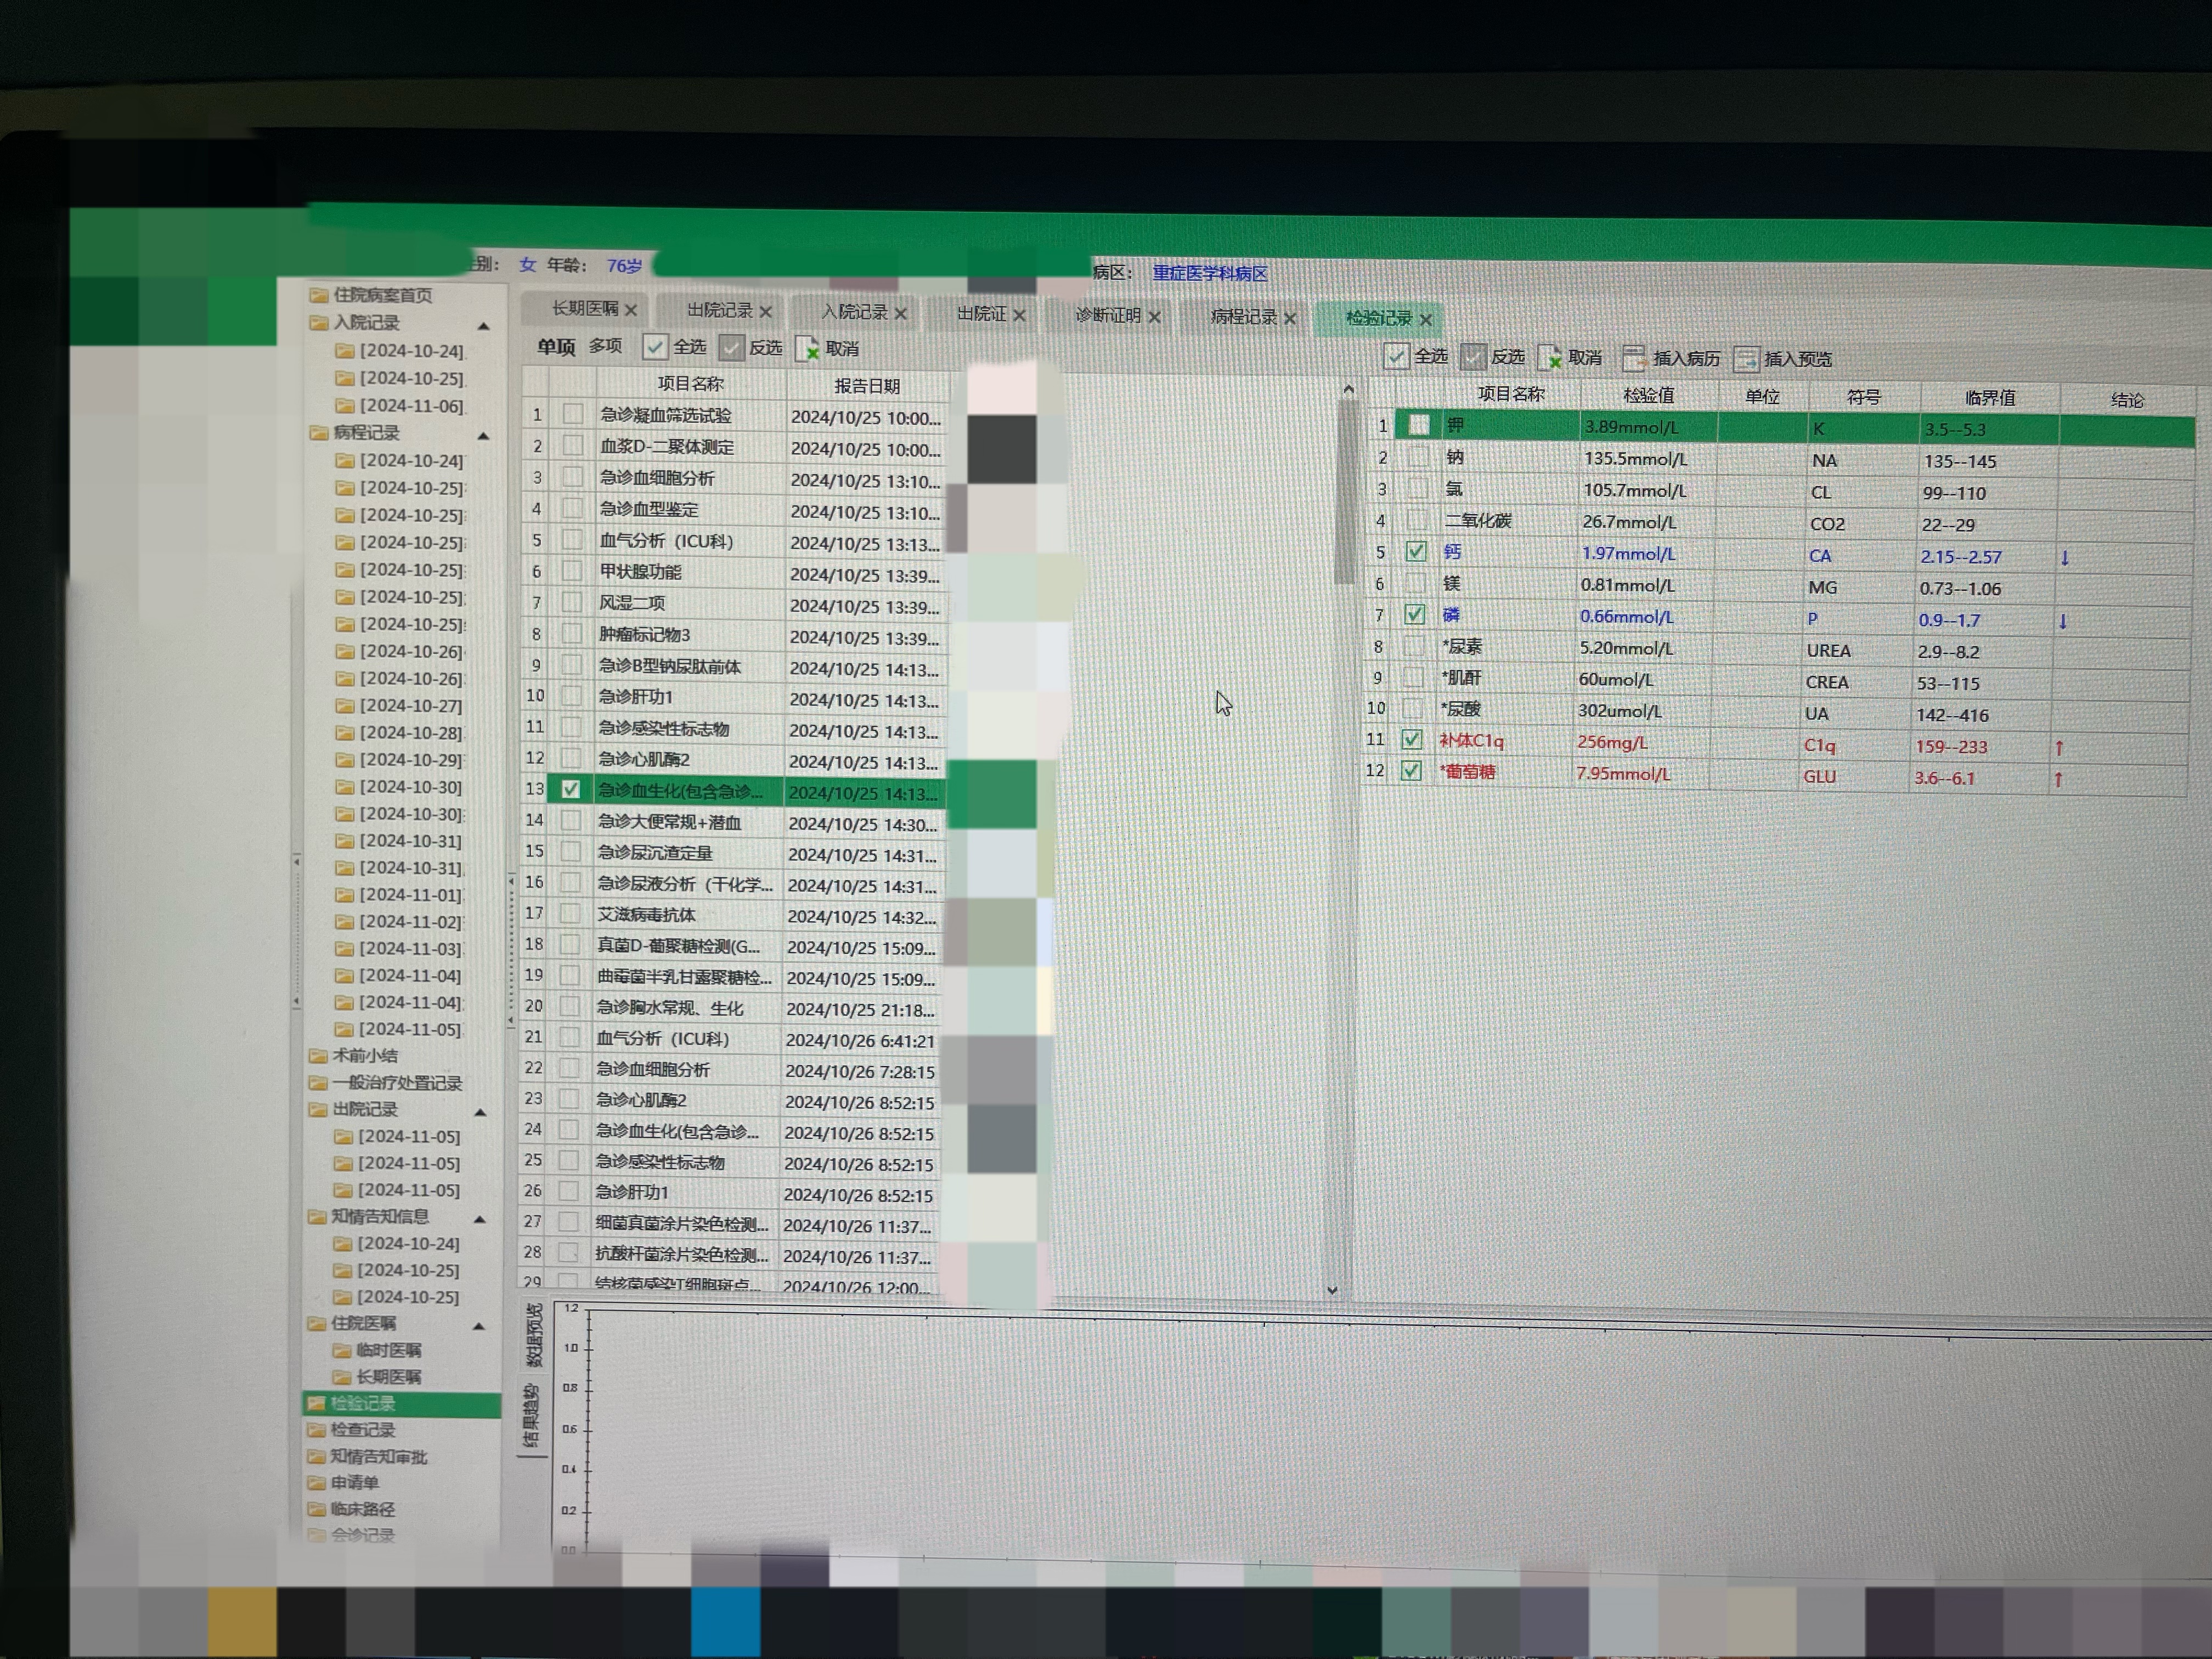This screenshot has height=1659, width=2212.
Task: Switch to the 入院记录 tab
Action: [855, 312]
